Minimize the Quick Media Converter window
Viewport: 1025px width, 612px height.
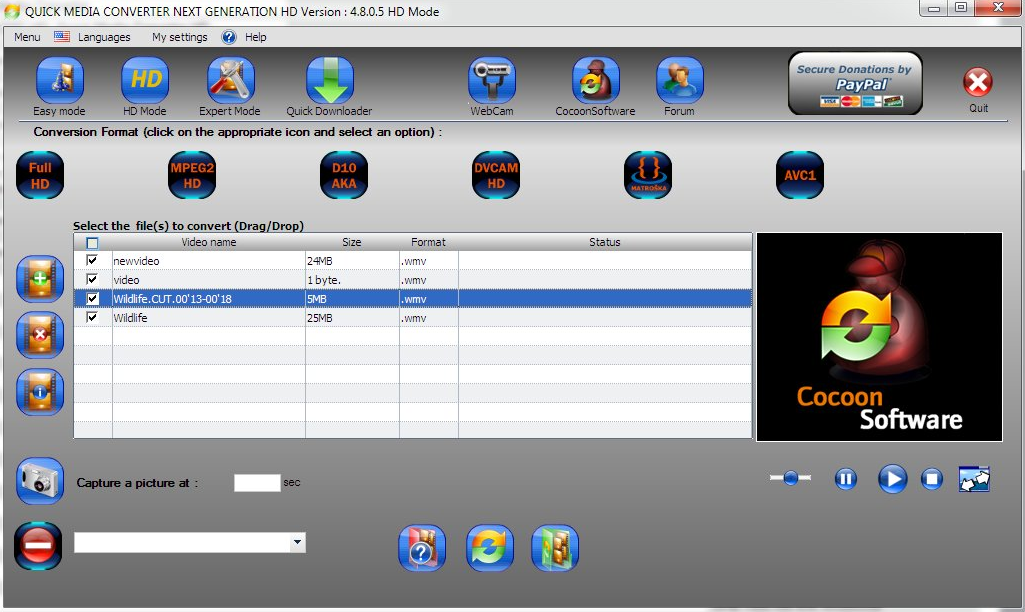click(x=933, y=8)
